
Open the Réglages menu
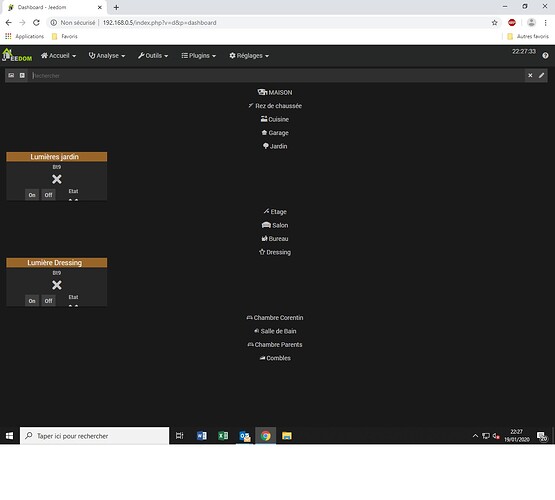(x=249, y=56)
